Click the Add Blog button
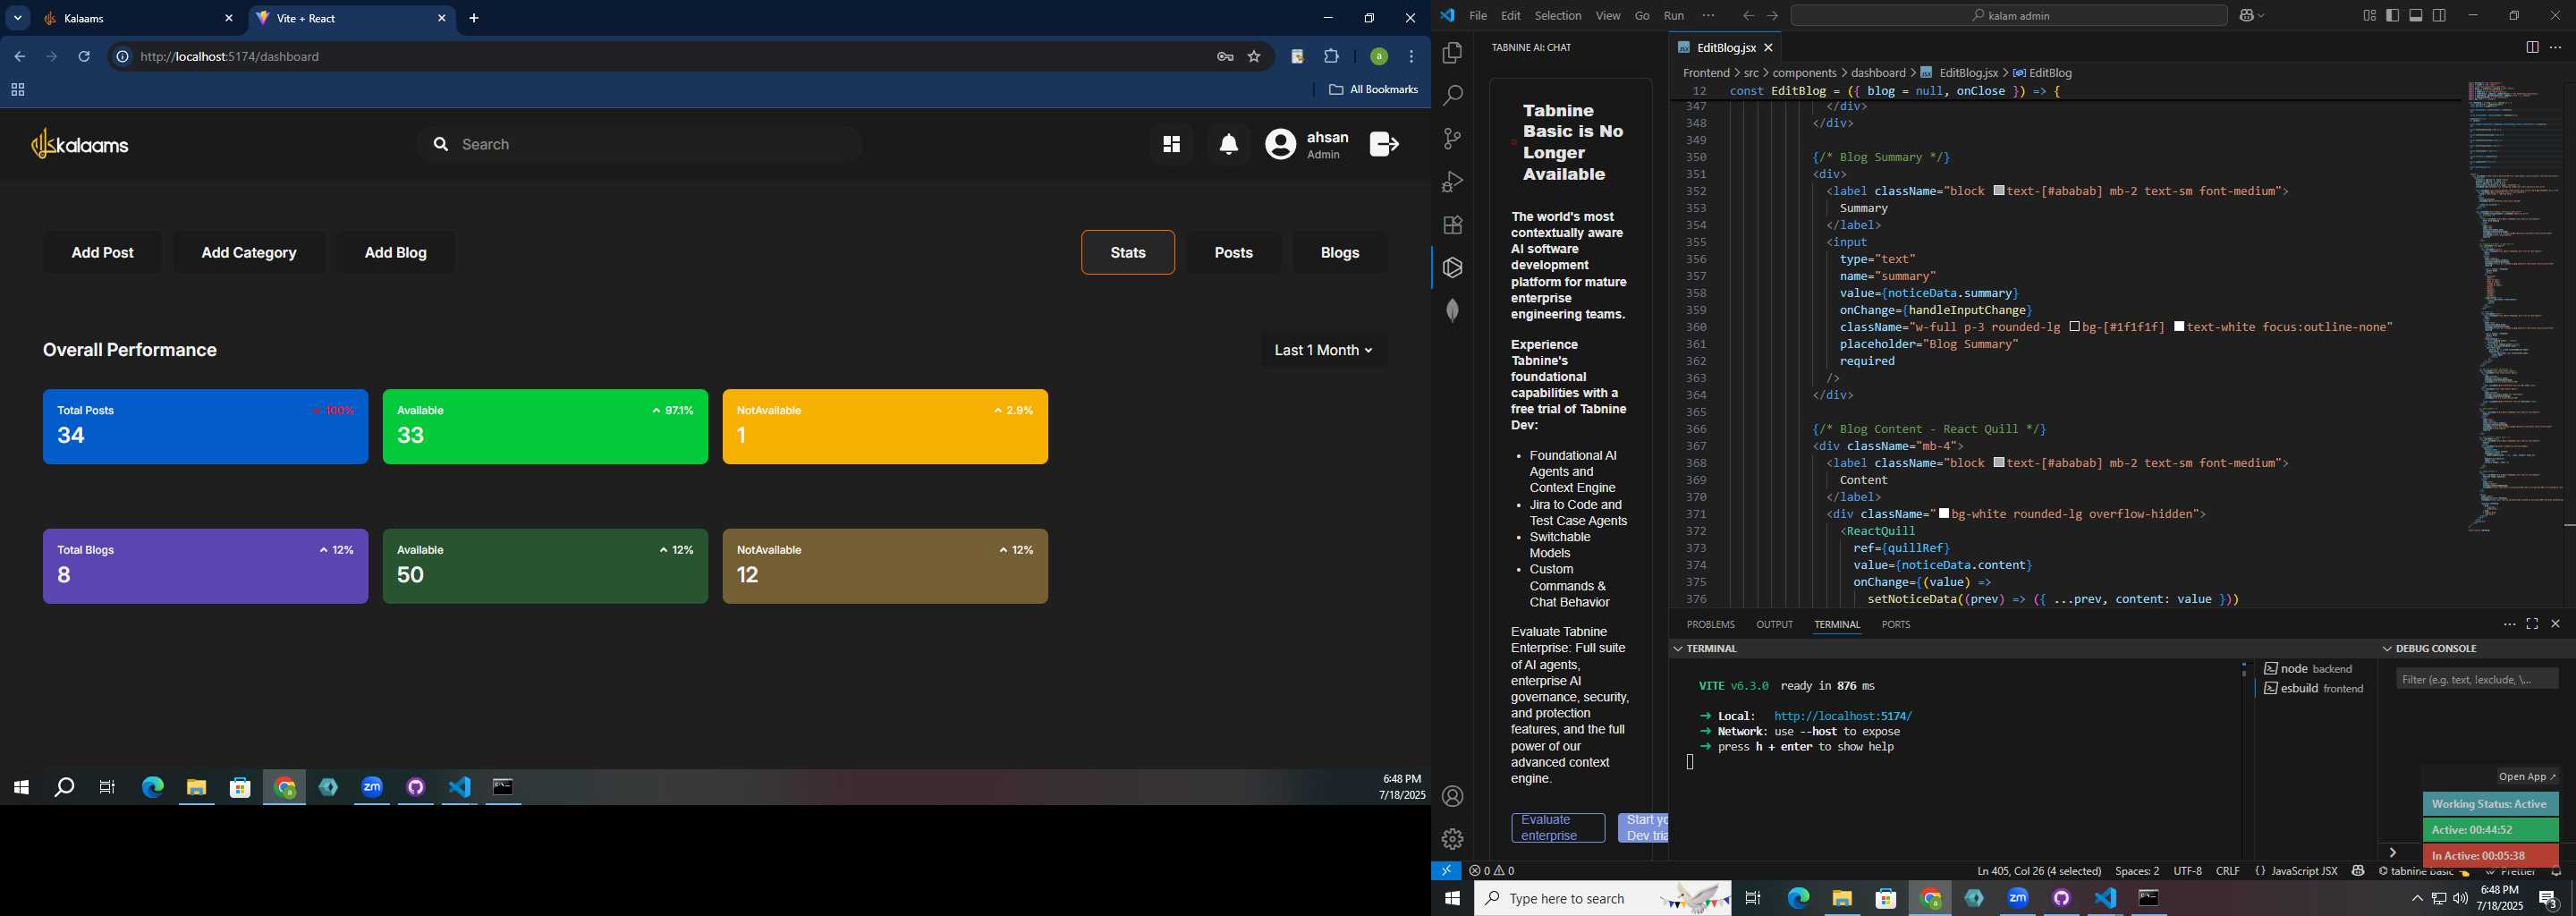This screenshot has width=2576, height=916. coord(396,253)
